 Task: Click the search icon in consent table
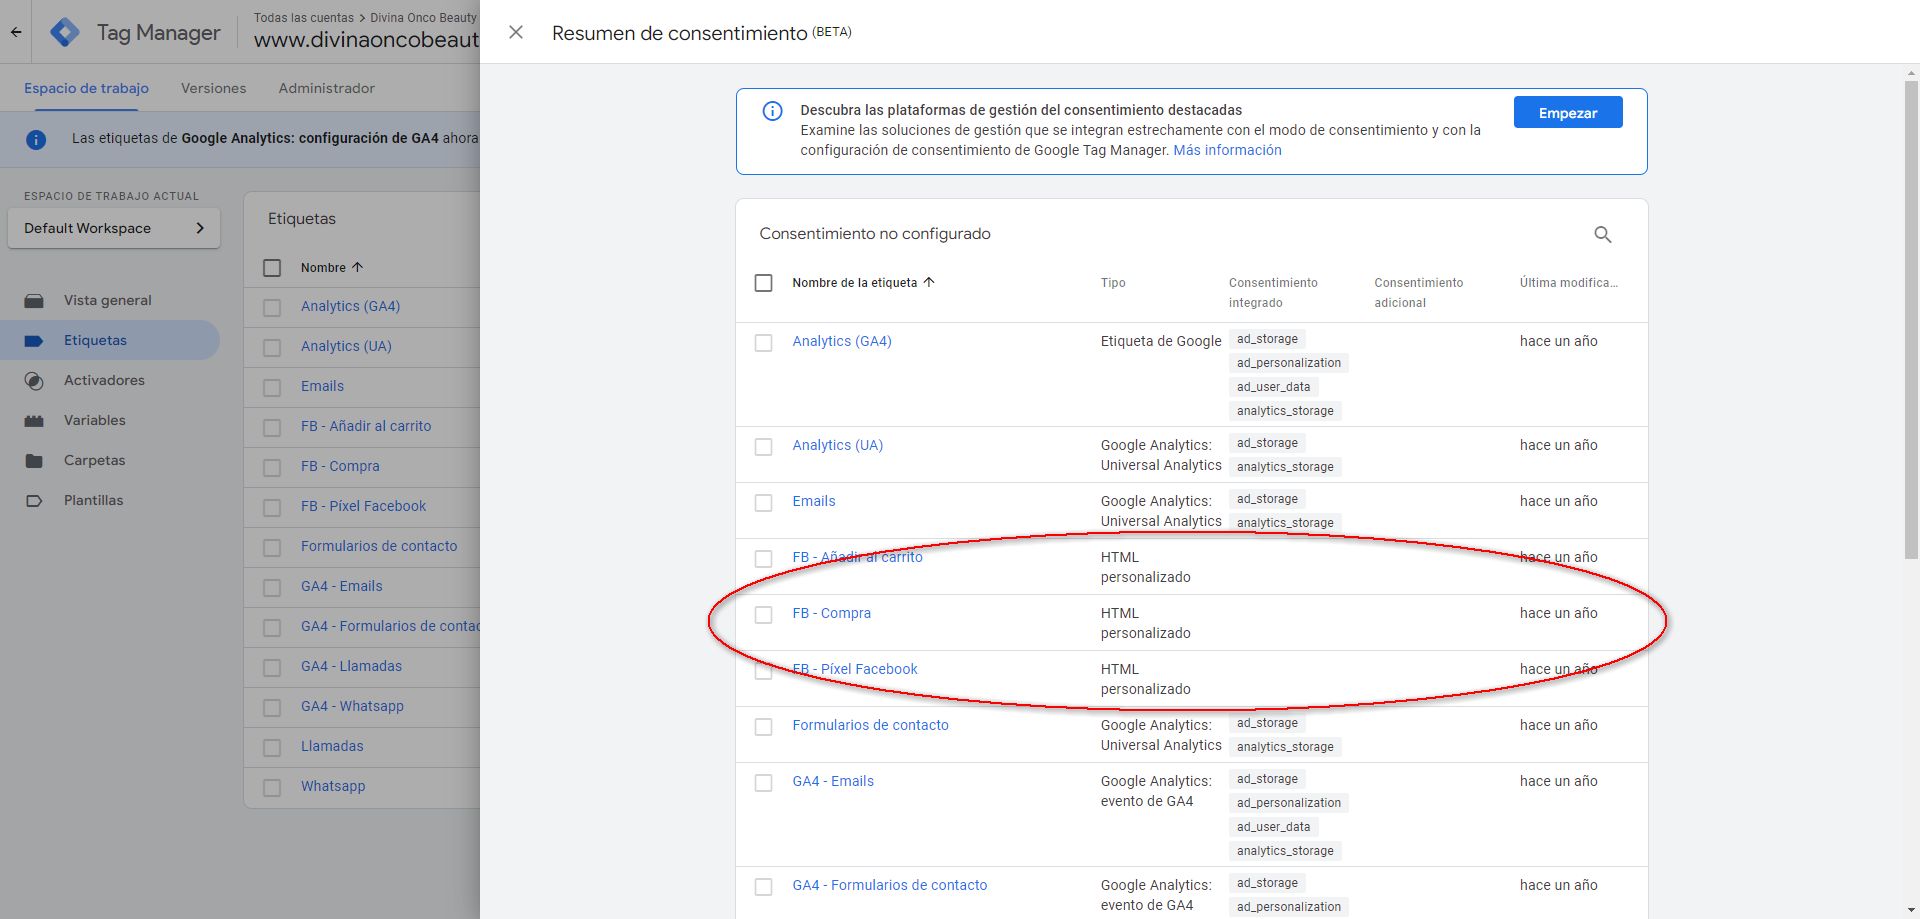pyautogui.click(x=1602, y=234)
